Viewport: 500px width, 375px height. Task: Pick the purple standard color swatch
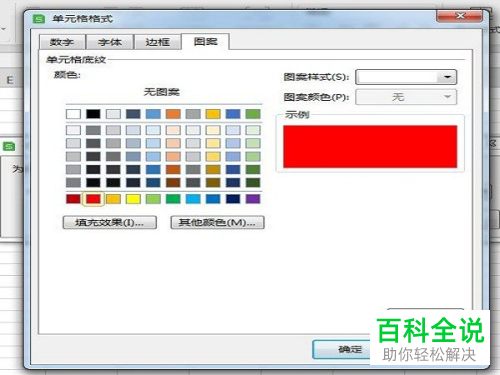point(253,199)
